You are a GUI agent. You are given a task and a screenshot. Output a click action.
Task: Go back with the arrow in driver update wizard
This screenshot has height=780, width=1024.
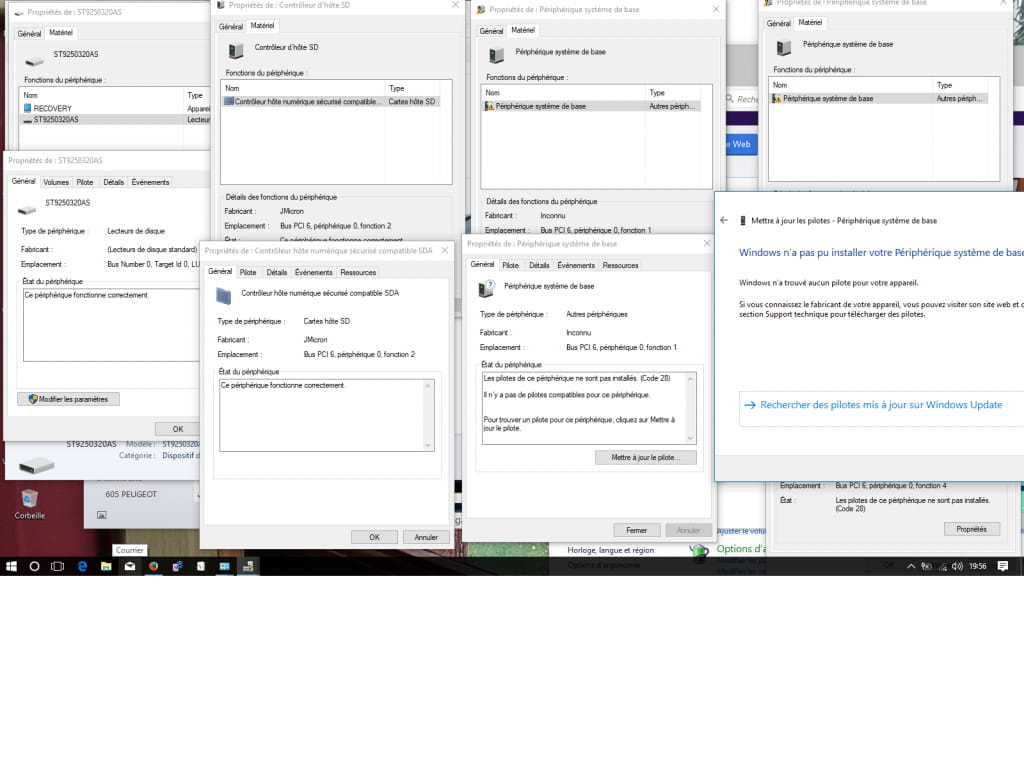pos(724,220)
